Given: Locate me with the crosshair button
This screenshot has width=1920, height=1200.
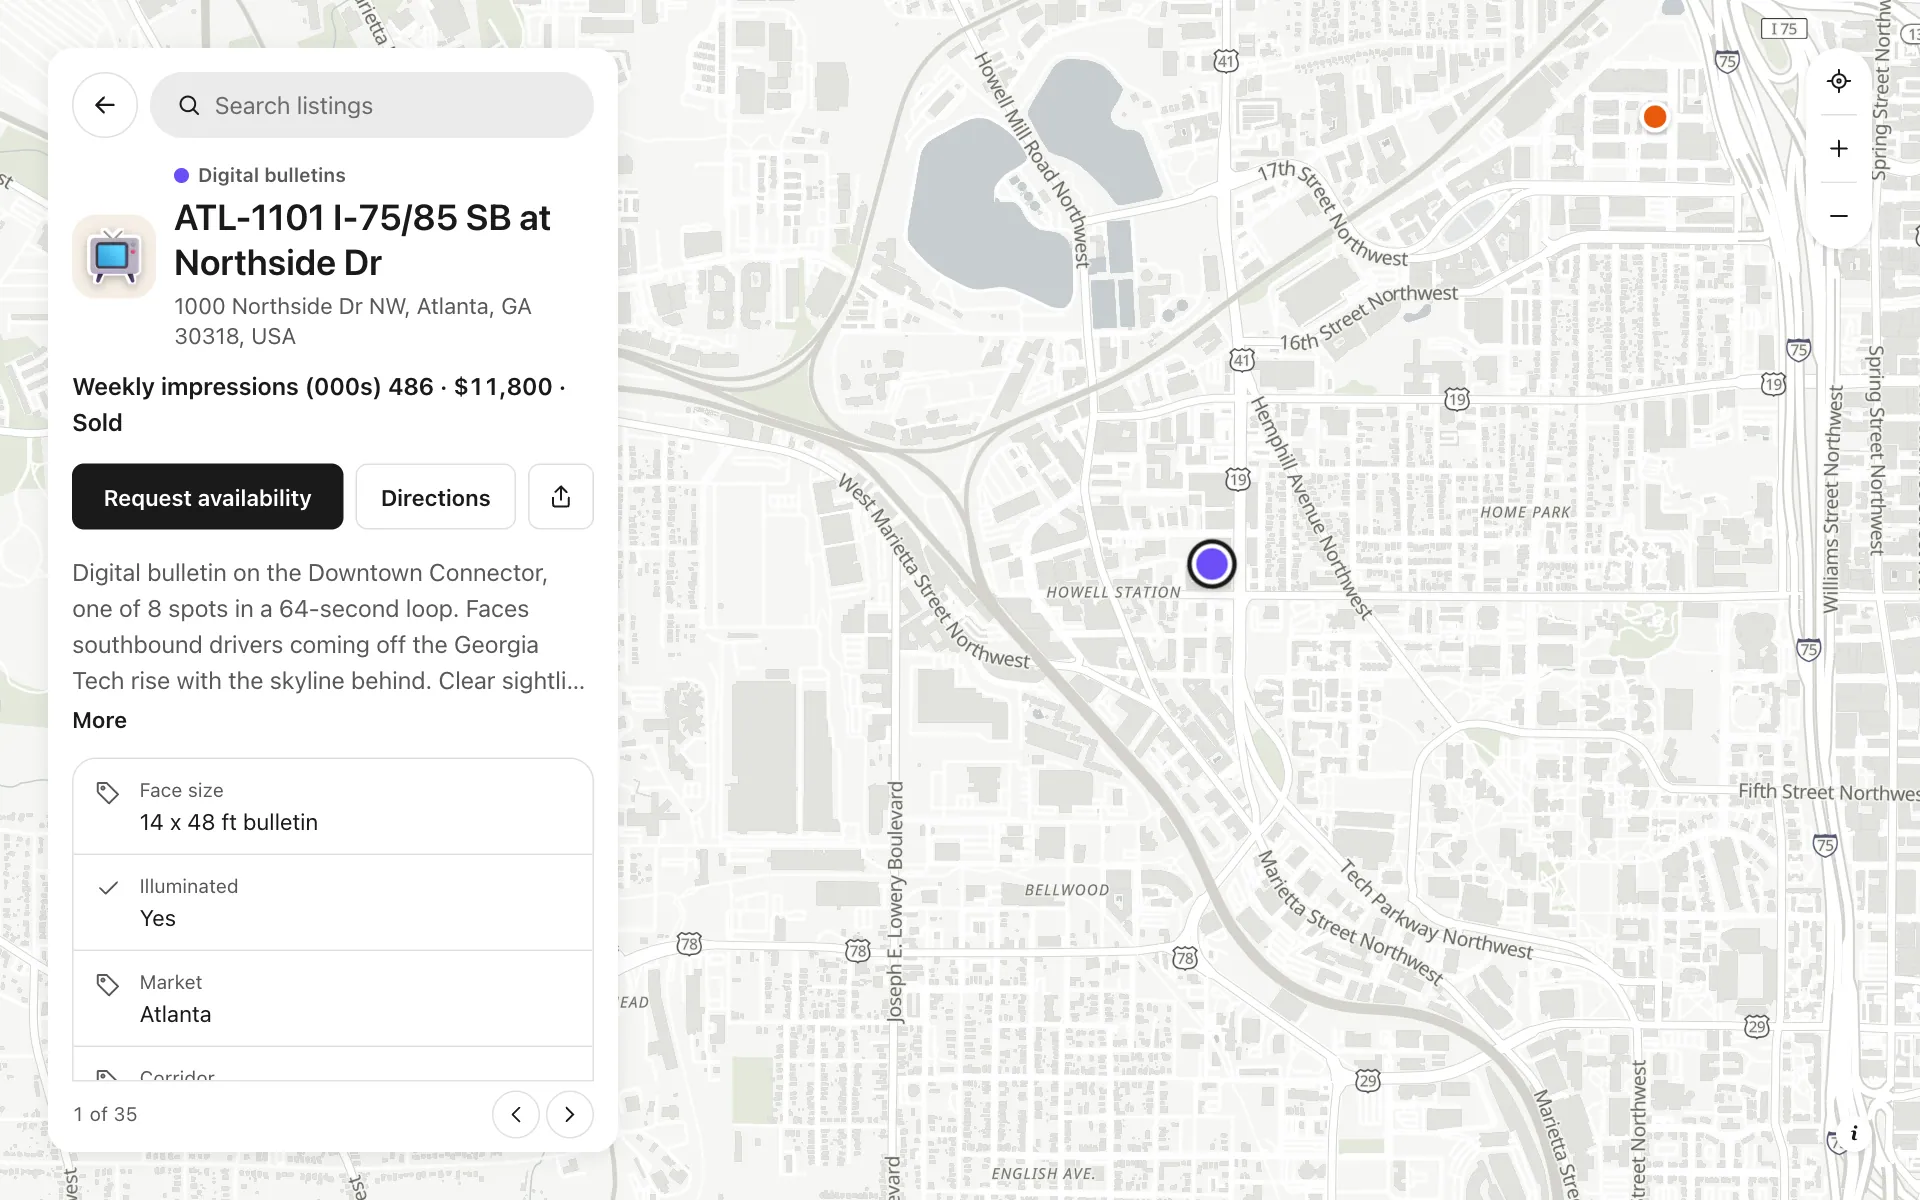Looking at the screenshot, I should 1838,81.
